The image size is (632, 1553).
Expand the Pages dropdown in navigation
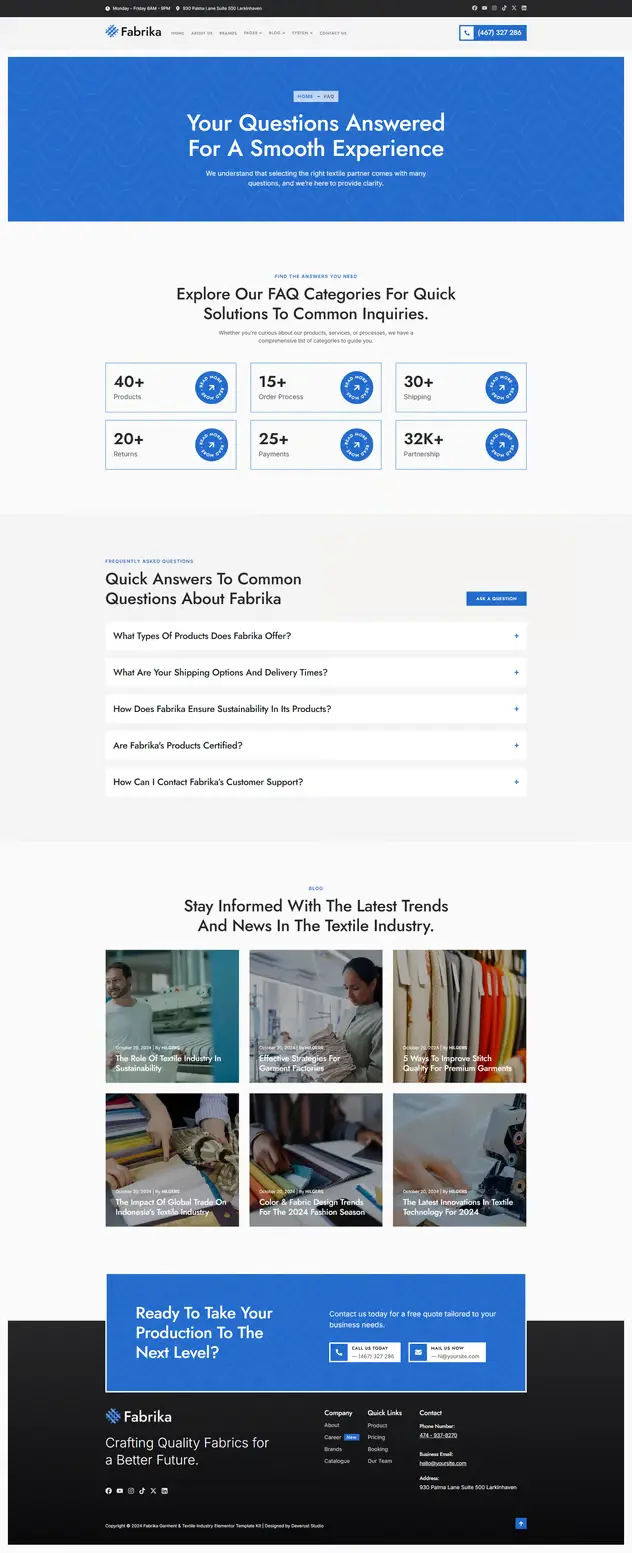(253, 33)
